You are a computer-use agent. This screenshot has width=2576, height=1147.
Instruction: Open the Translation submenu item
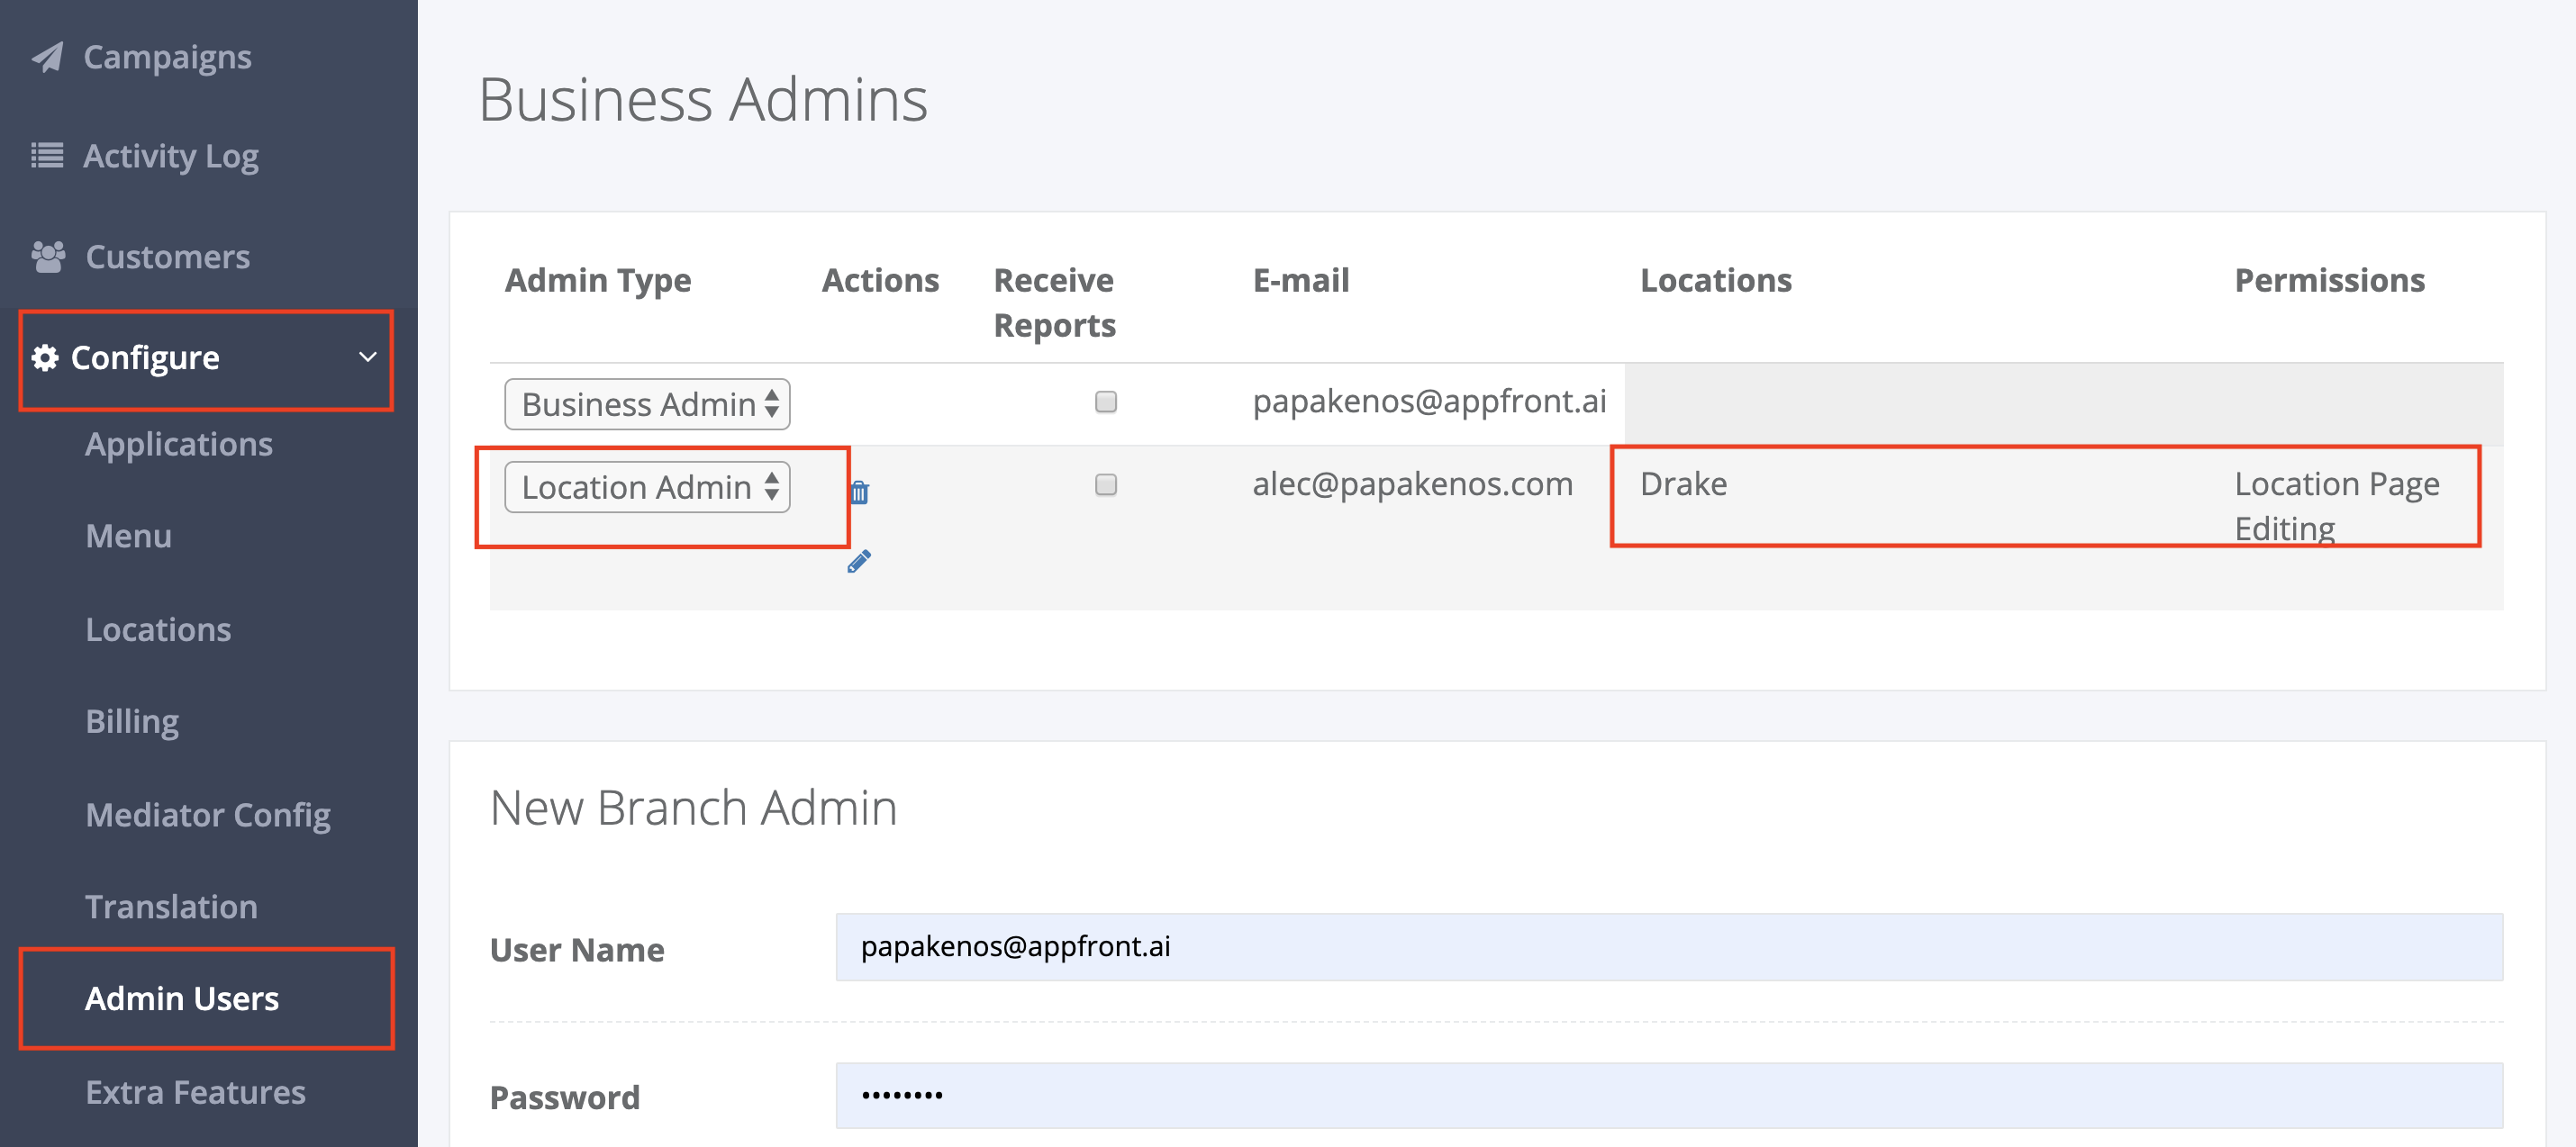pos(171,906)
